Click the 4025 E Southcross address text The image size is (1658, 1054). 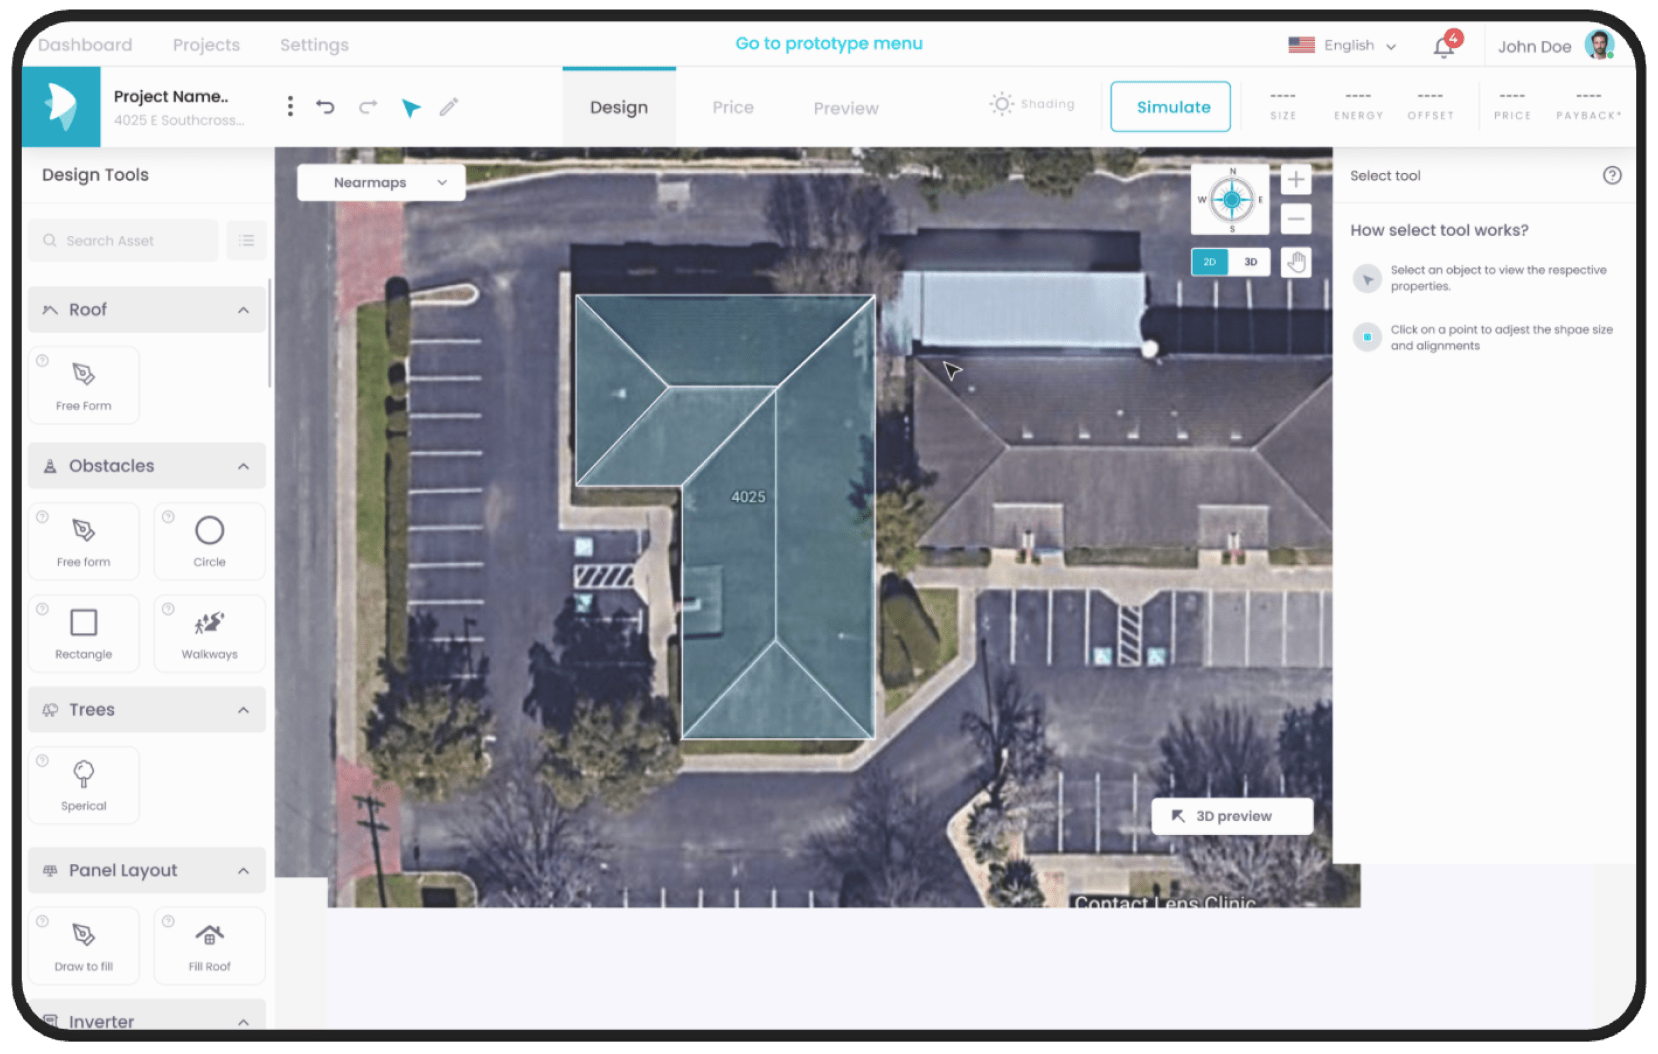coord(179,120)
